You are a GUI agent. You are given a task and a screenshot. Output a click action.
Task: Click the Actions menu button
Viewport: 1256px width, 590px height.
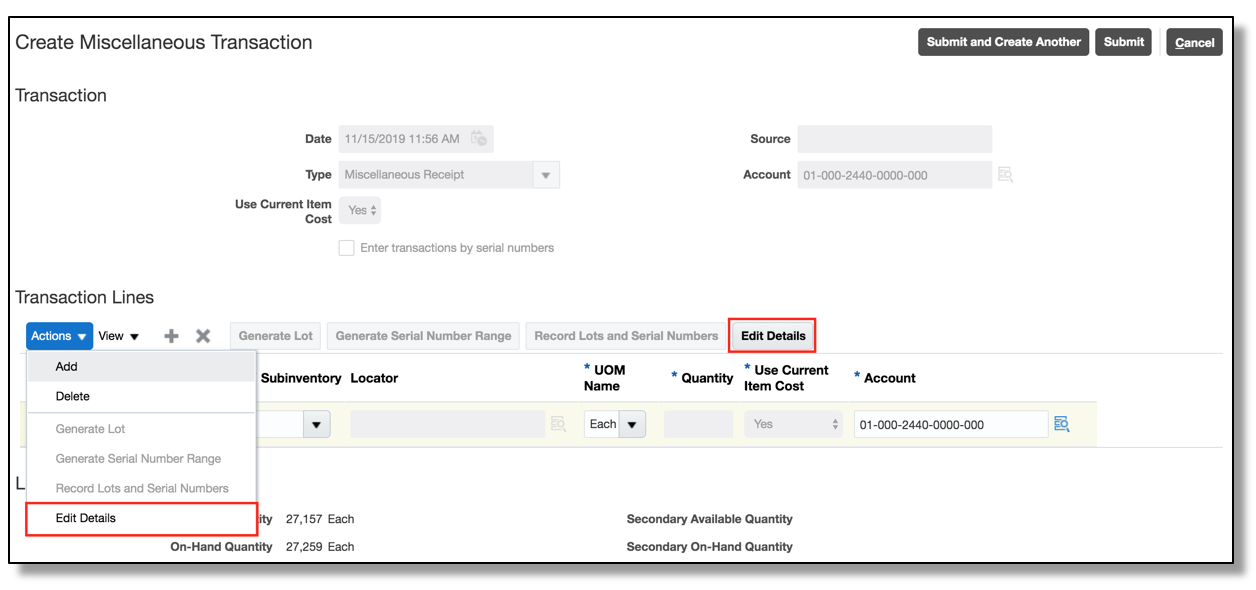(x=59, y=336)
